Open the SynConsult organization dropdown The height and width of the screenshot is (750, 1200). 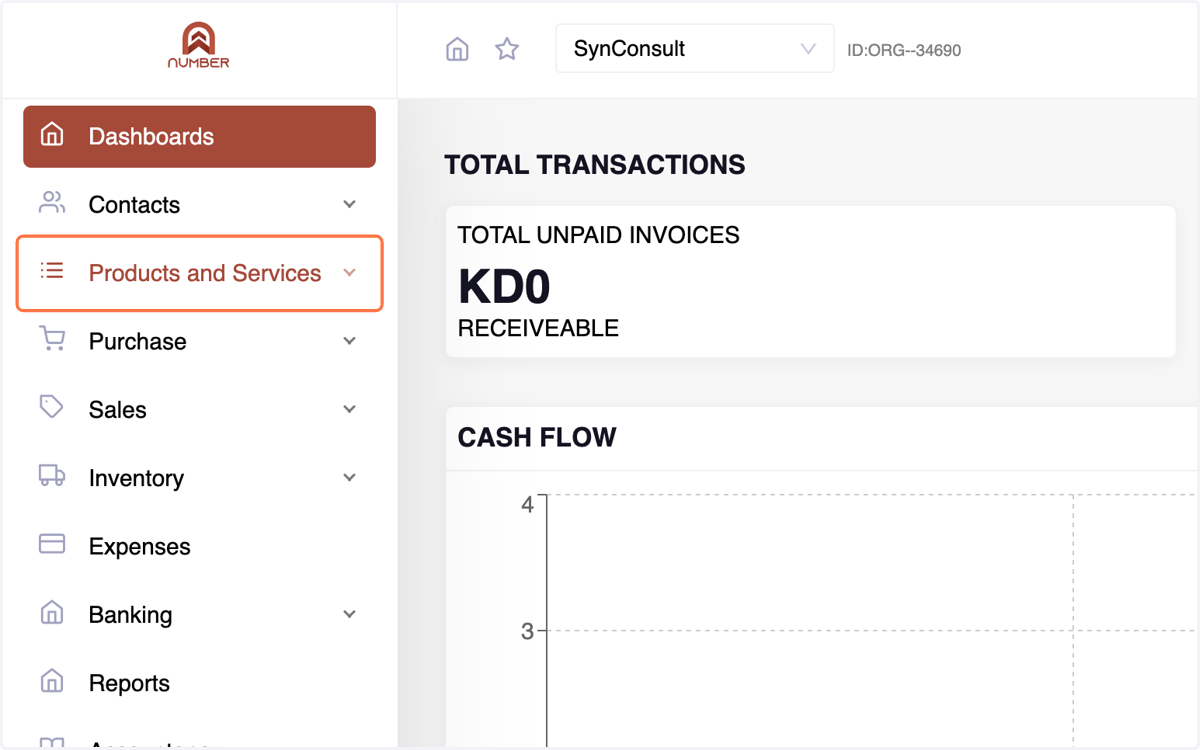point(695,49)
